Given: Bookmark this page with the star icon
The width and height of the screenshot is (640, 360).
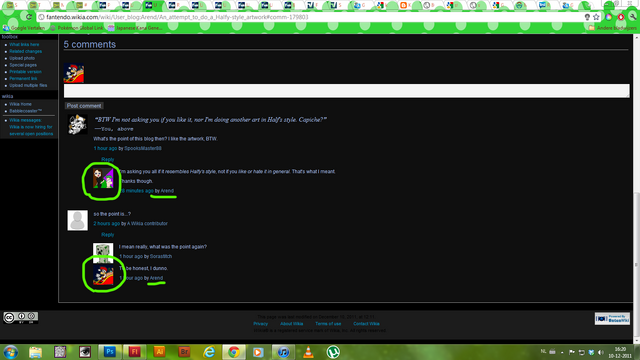Looking at the screenshot, I should [x=596, y=17].
